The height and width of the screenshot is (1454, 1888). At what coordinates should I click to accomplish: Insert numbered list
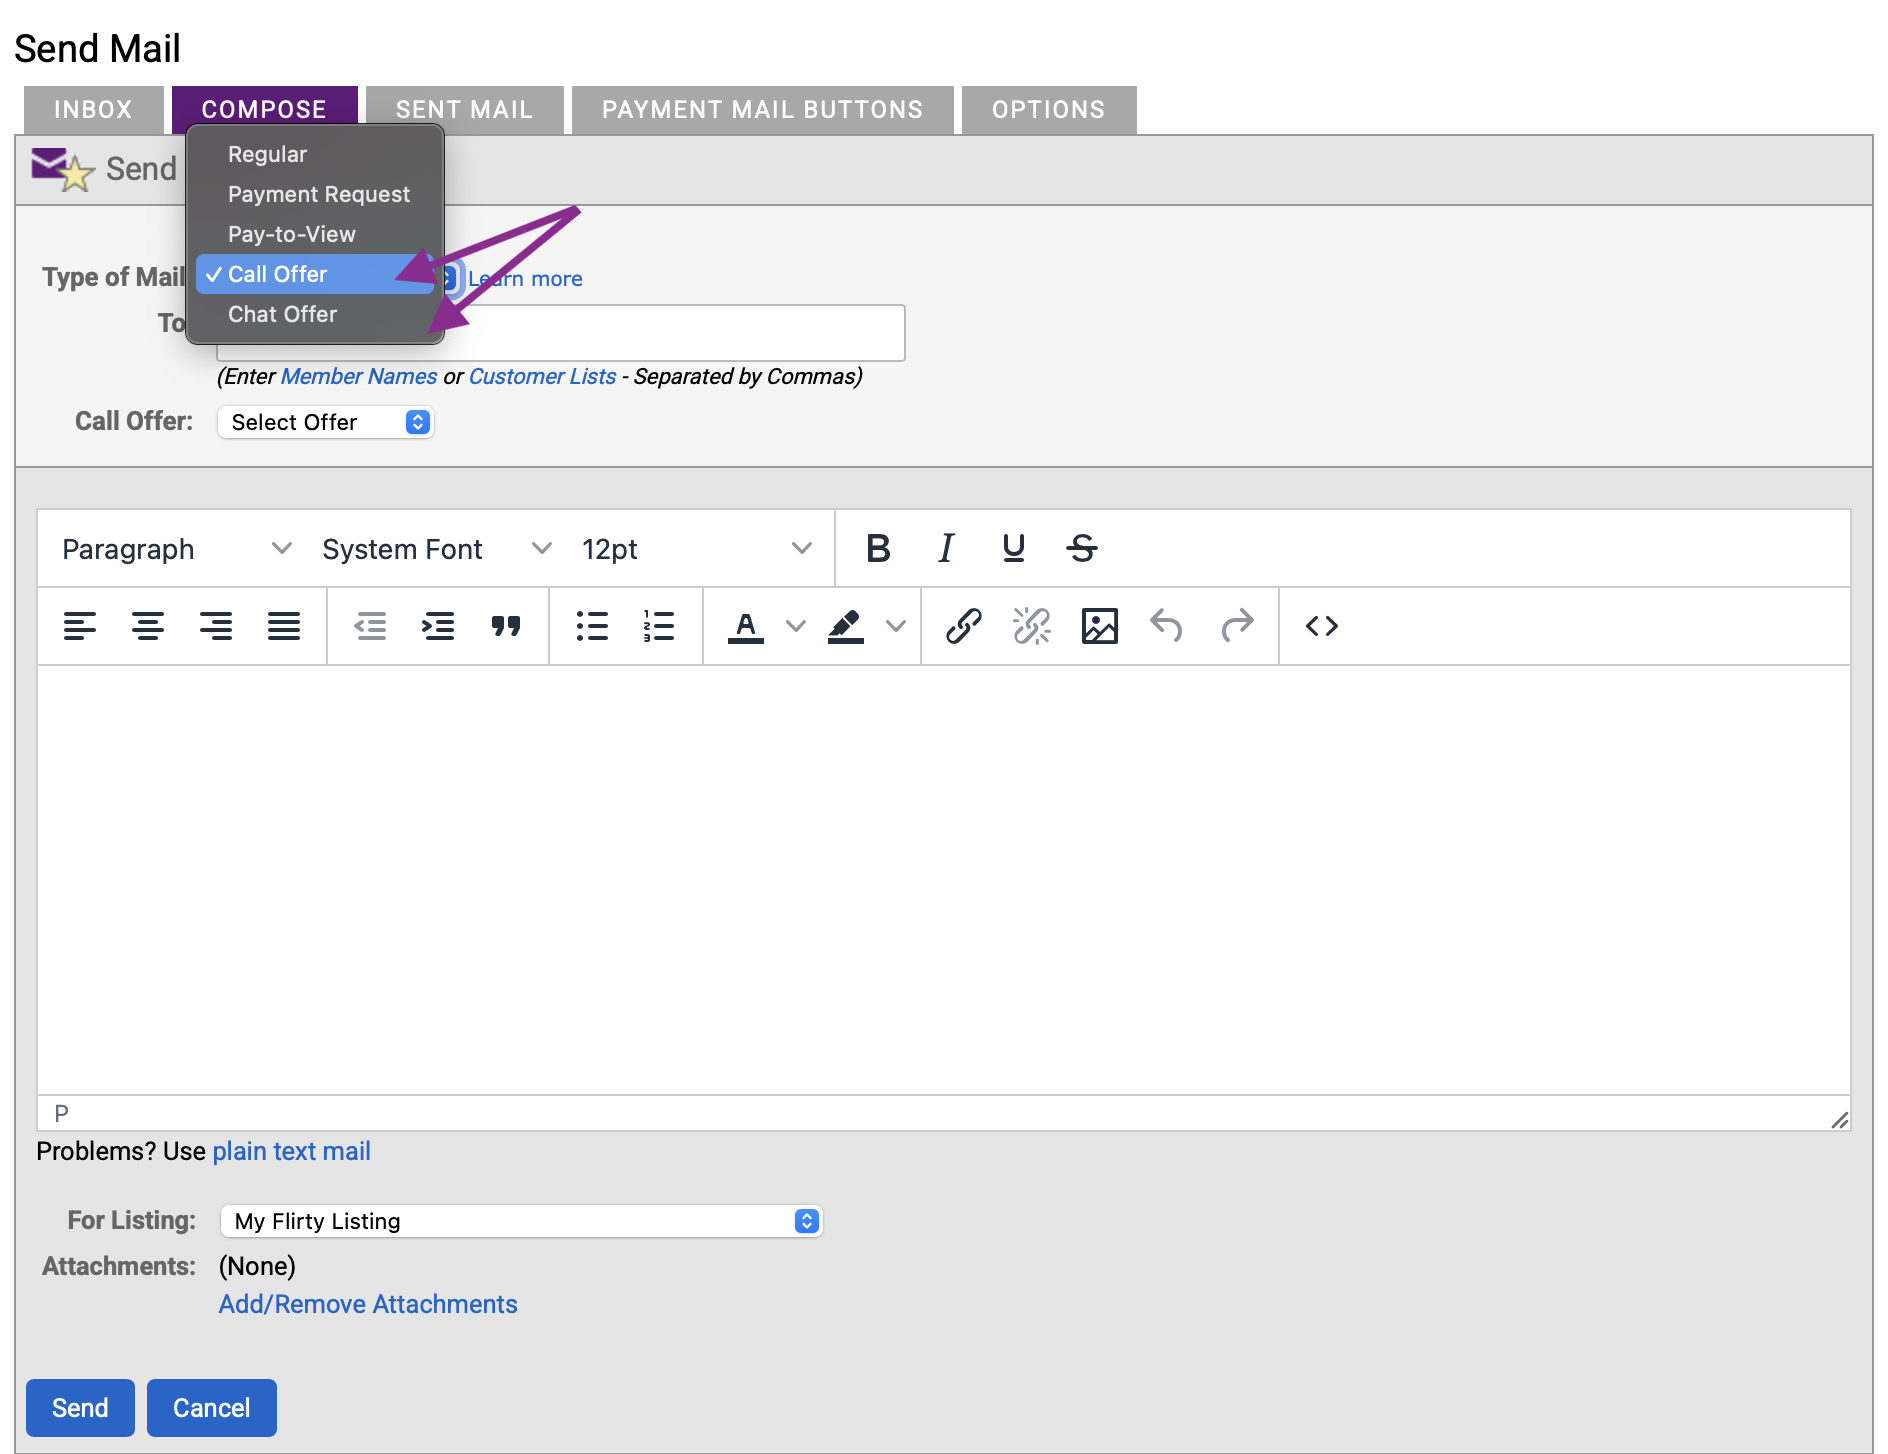pyautogui.click(x=659, y=626)
